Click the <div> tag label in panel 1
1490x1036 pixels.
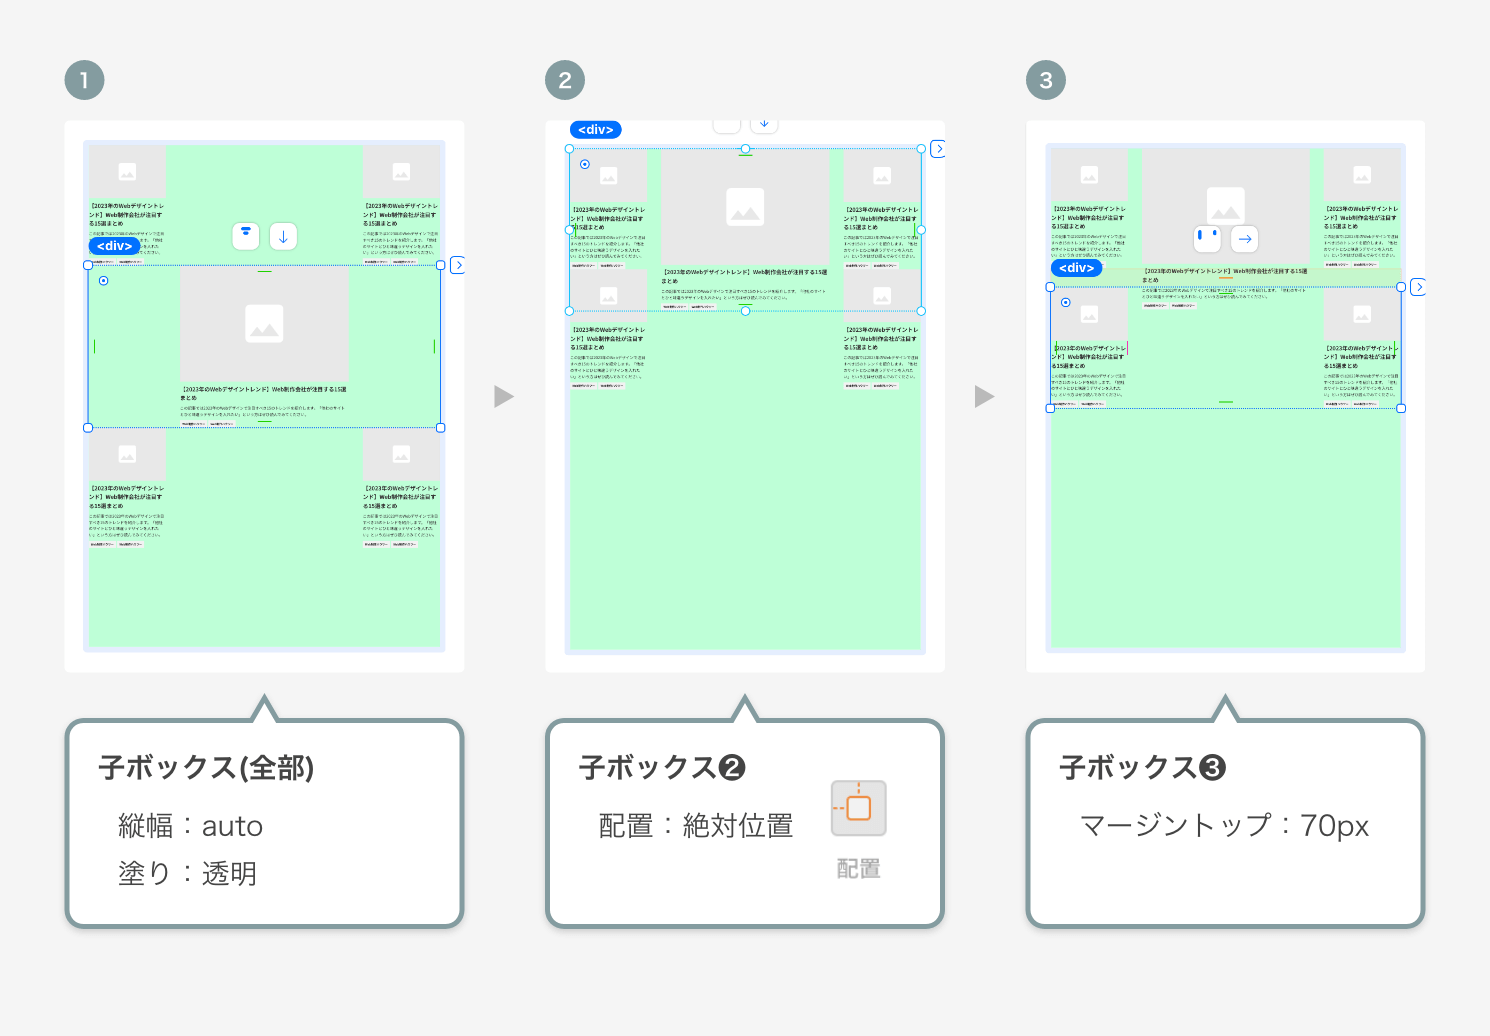tap(115, 246)
